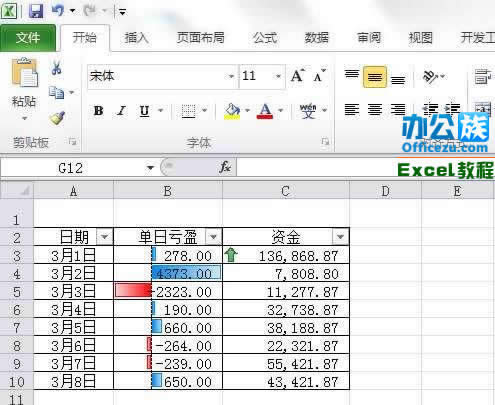Screen dimensions: 495x405
Task: Switch to the 页面布局 tab
Action: (200, 37)
